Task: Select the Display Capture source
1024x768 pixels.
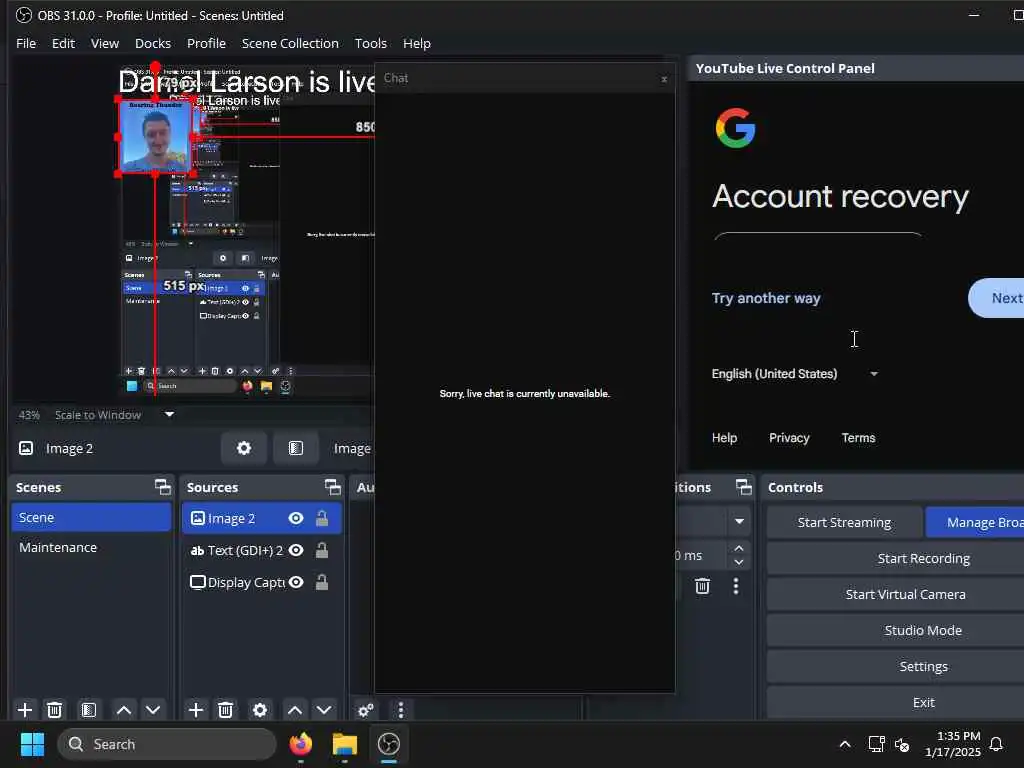Action: pyautogui.click(x=261, y=582)
